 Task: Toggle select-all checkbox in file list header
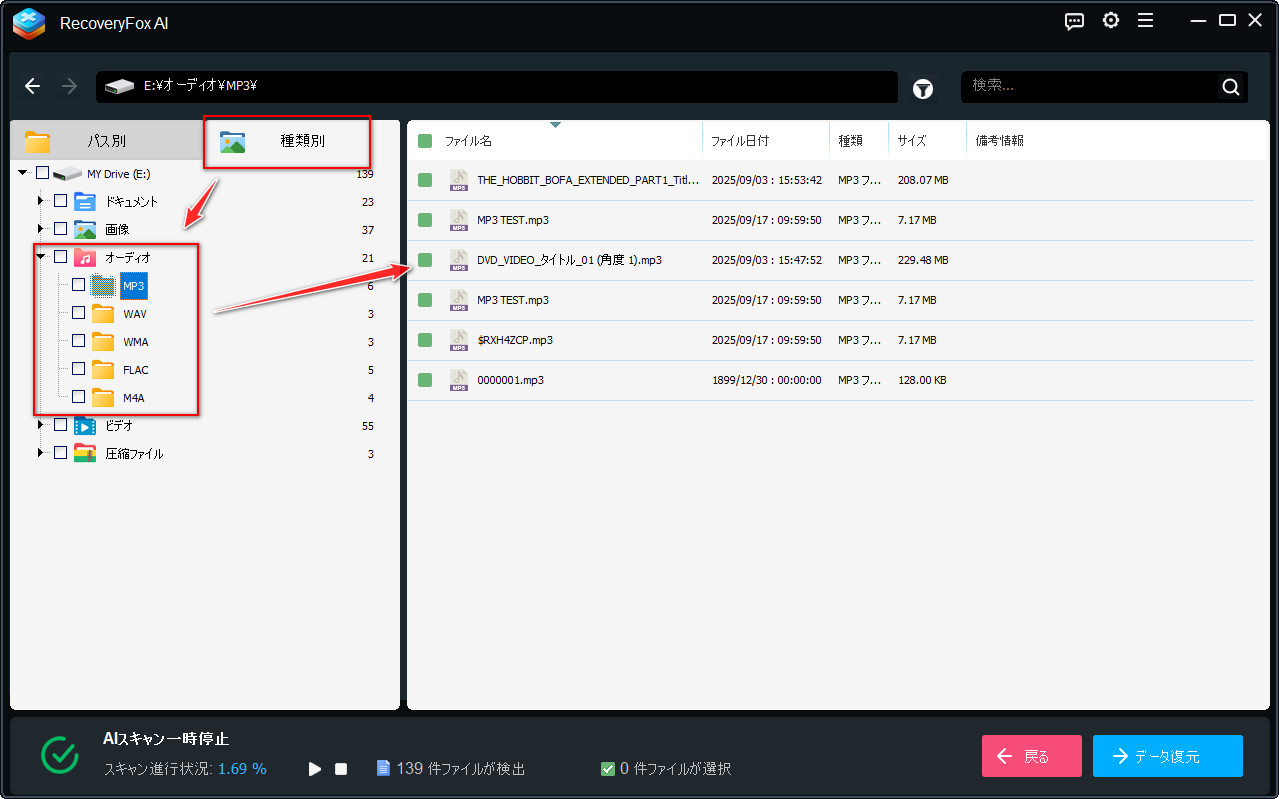pos(425,141)
